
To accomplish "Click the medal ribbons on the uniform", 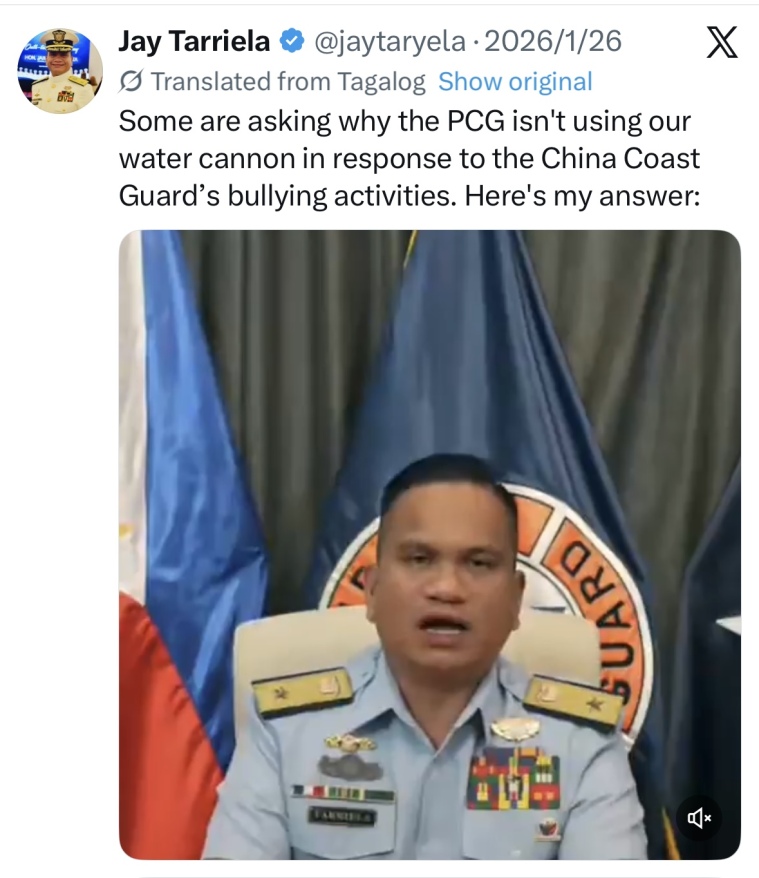I will point(513,780).
